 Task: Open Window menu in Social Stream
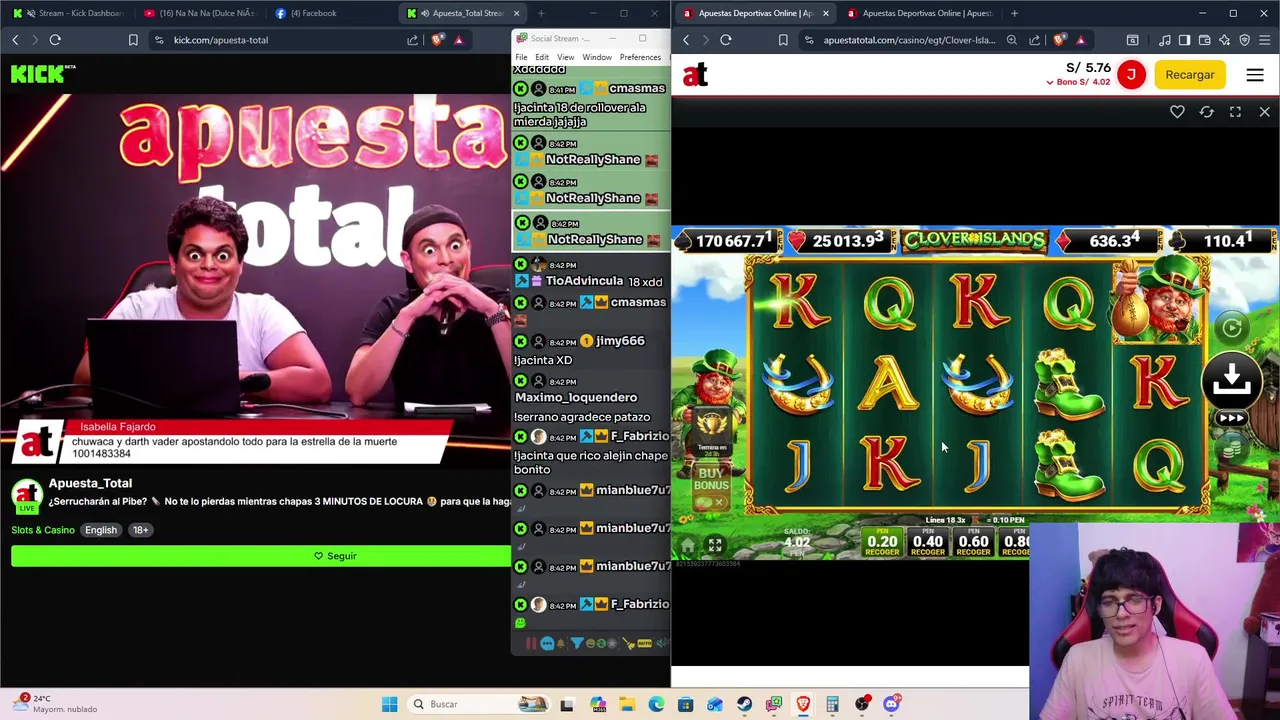coord(597,57)
